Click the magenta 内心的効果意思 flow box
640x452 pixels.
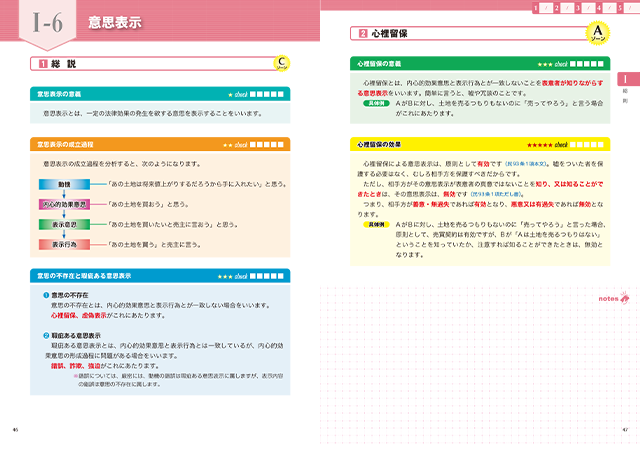click(64, 204)
